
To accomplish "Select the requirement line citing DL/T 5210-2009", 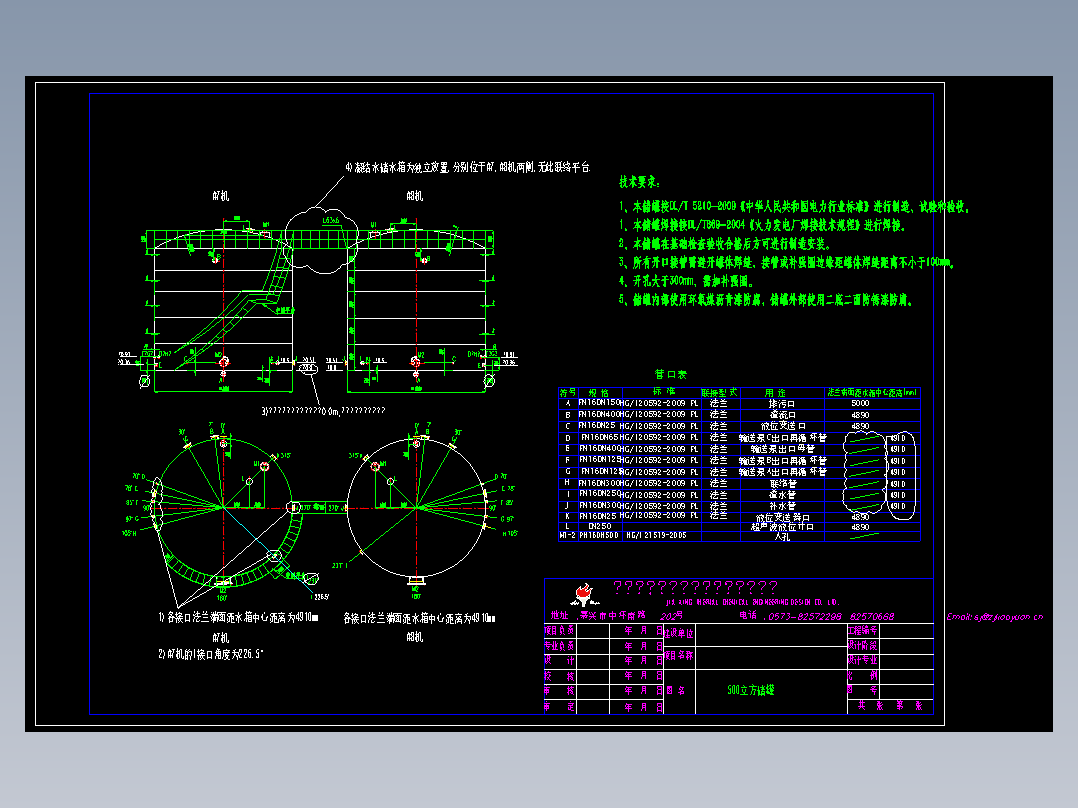I will [794, 206].
